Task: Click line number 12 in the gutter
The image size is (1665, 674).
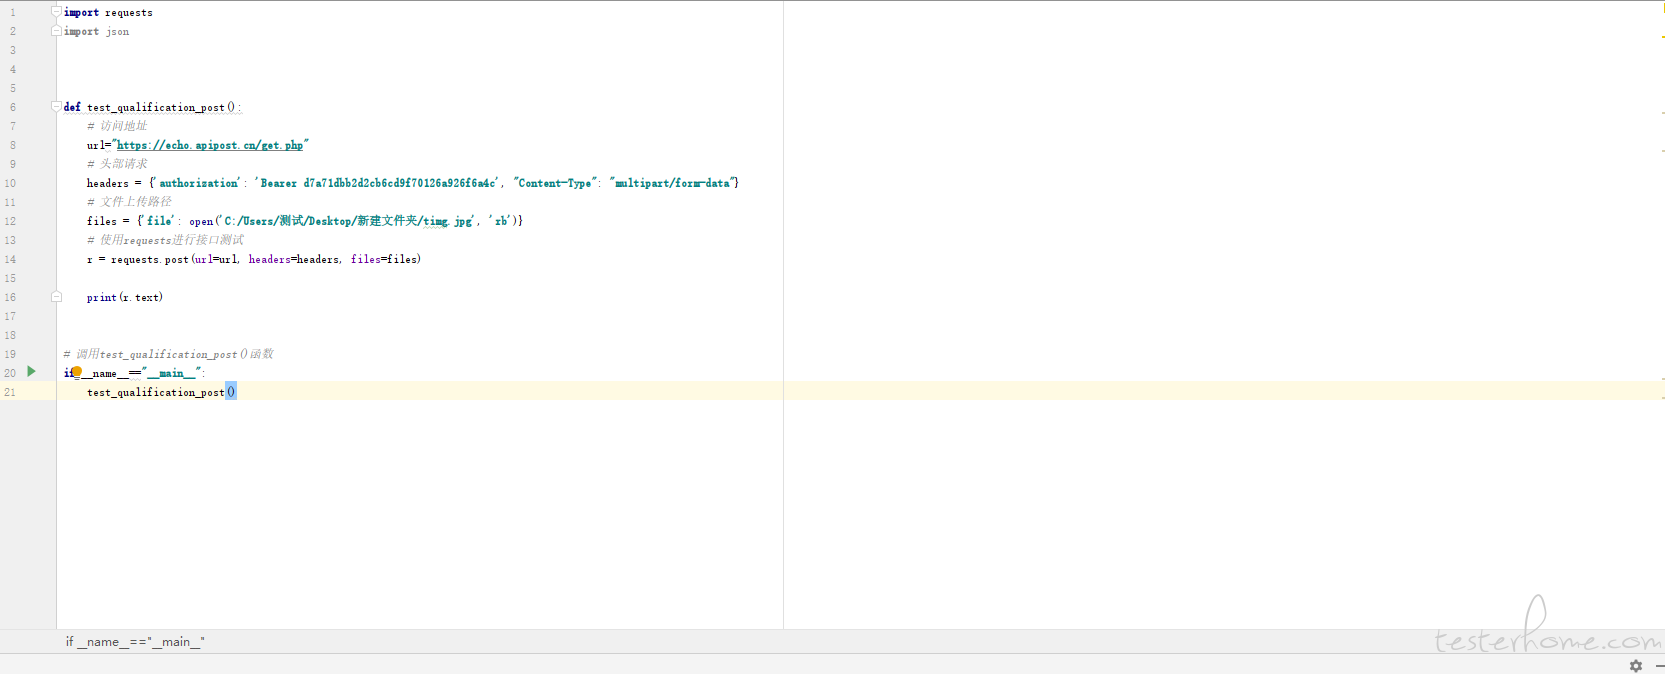Action: click(10, 221)
